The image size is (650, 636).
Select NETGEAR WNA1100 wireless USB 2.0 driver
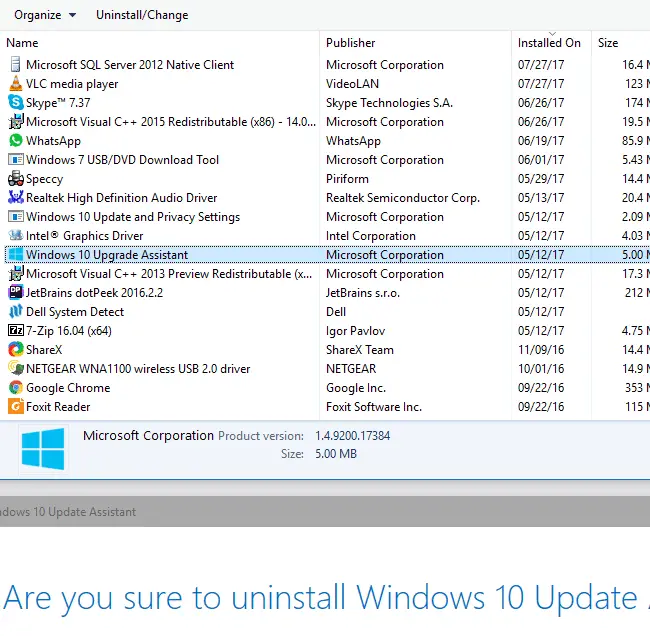[x=138, y=369]
